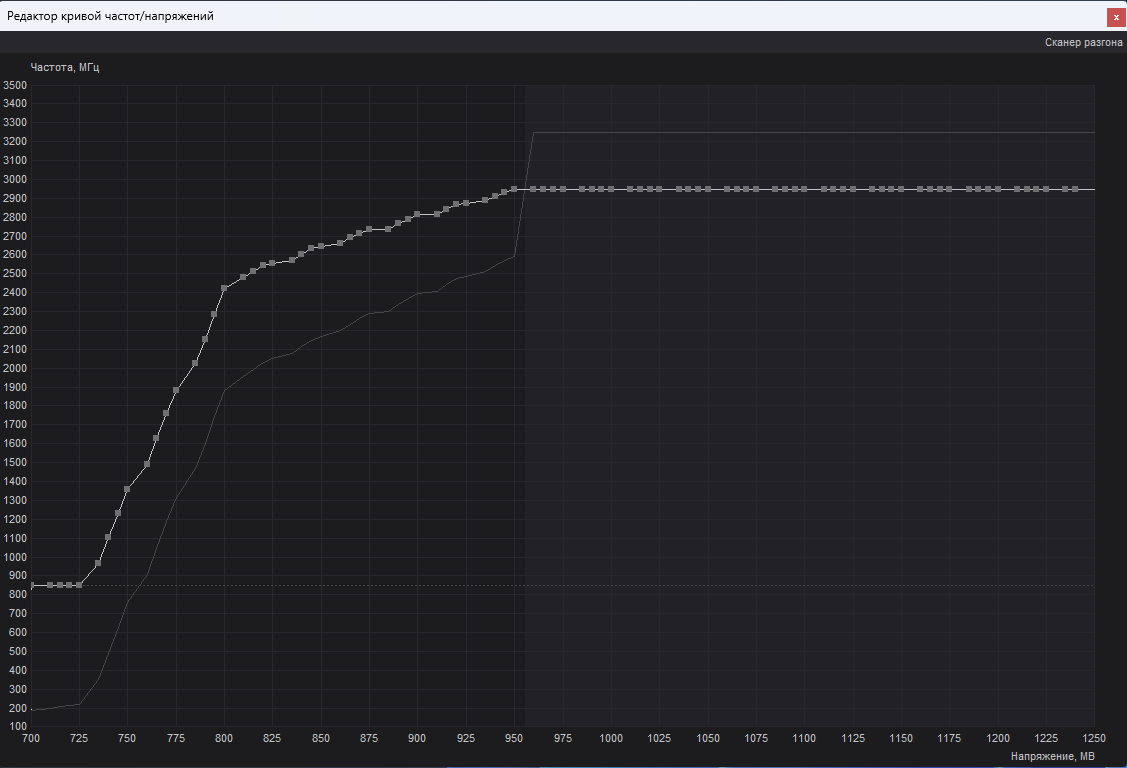1127x768 pixels.
Task: Select the flat curve point at 1200 mV
Action: 998,190
